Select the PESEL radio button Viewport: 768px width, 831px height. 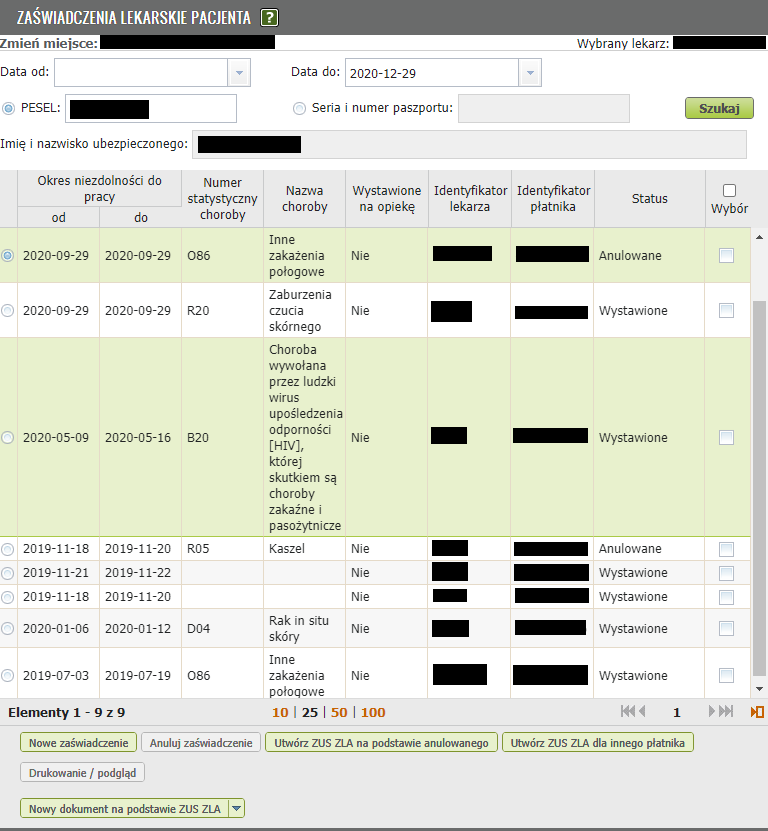(x=8, y=109)
